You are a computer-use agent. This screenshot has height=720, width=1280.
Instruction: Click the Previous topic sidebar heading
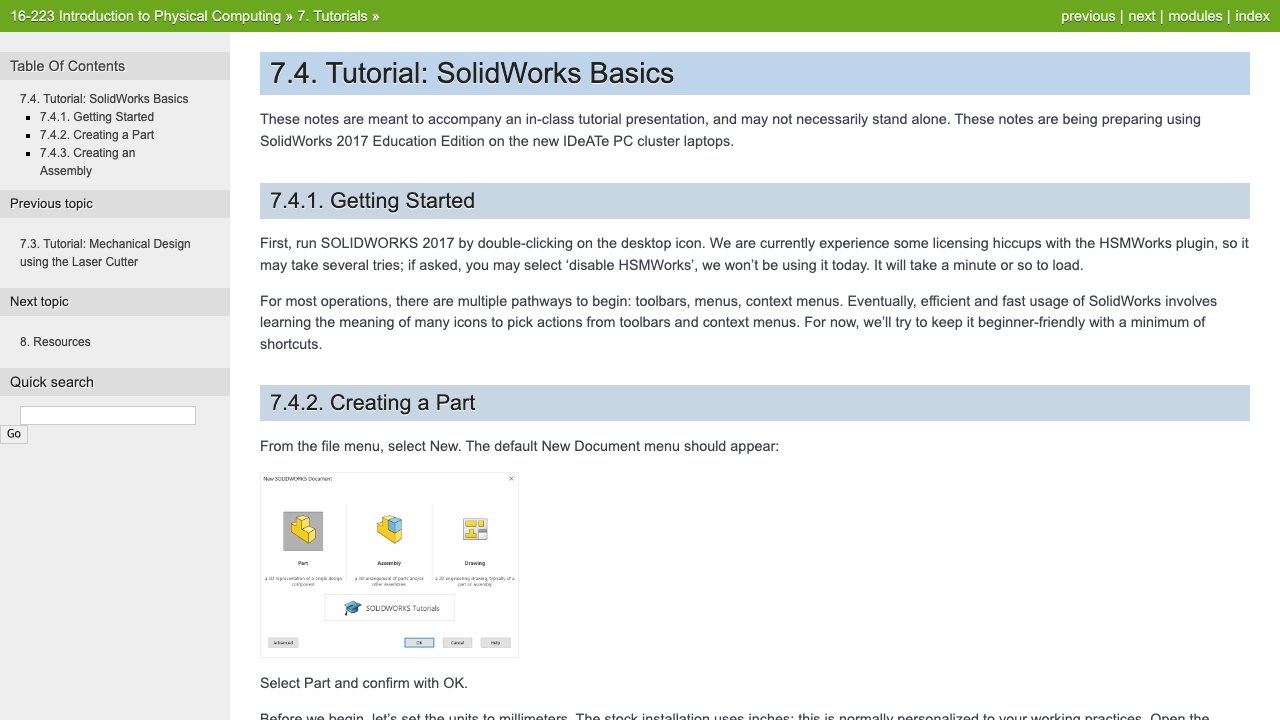[115, 204]
